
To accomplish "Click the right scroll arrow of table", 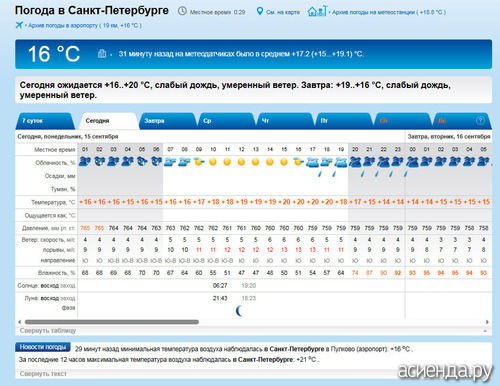I will 487,322.
